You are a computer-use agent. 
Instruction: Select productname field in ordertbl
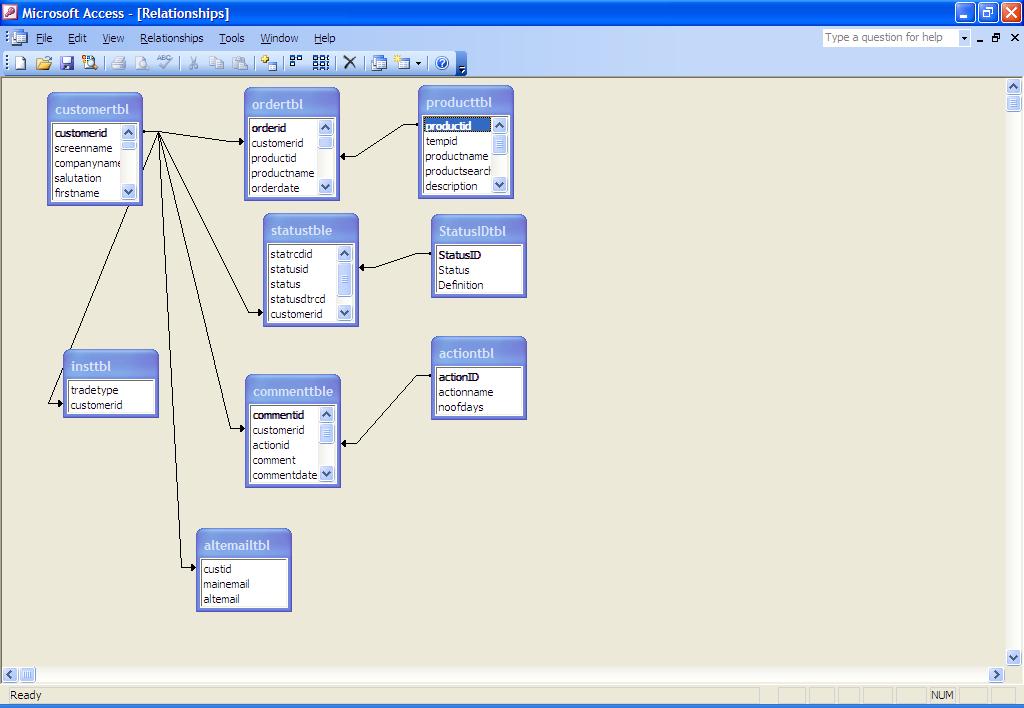[x=283, y=172]
